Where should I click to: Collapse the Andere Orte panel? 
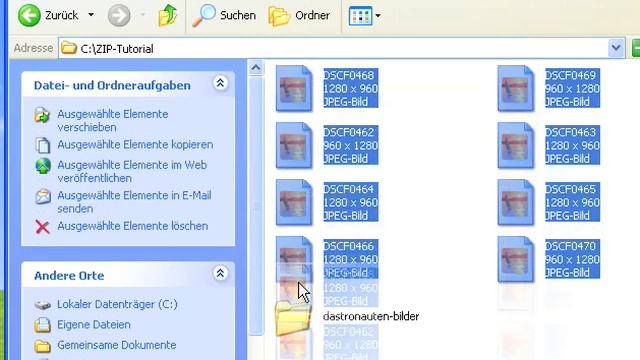click(x=220, y=273)
